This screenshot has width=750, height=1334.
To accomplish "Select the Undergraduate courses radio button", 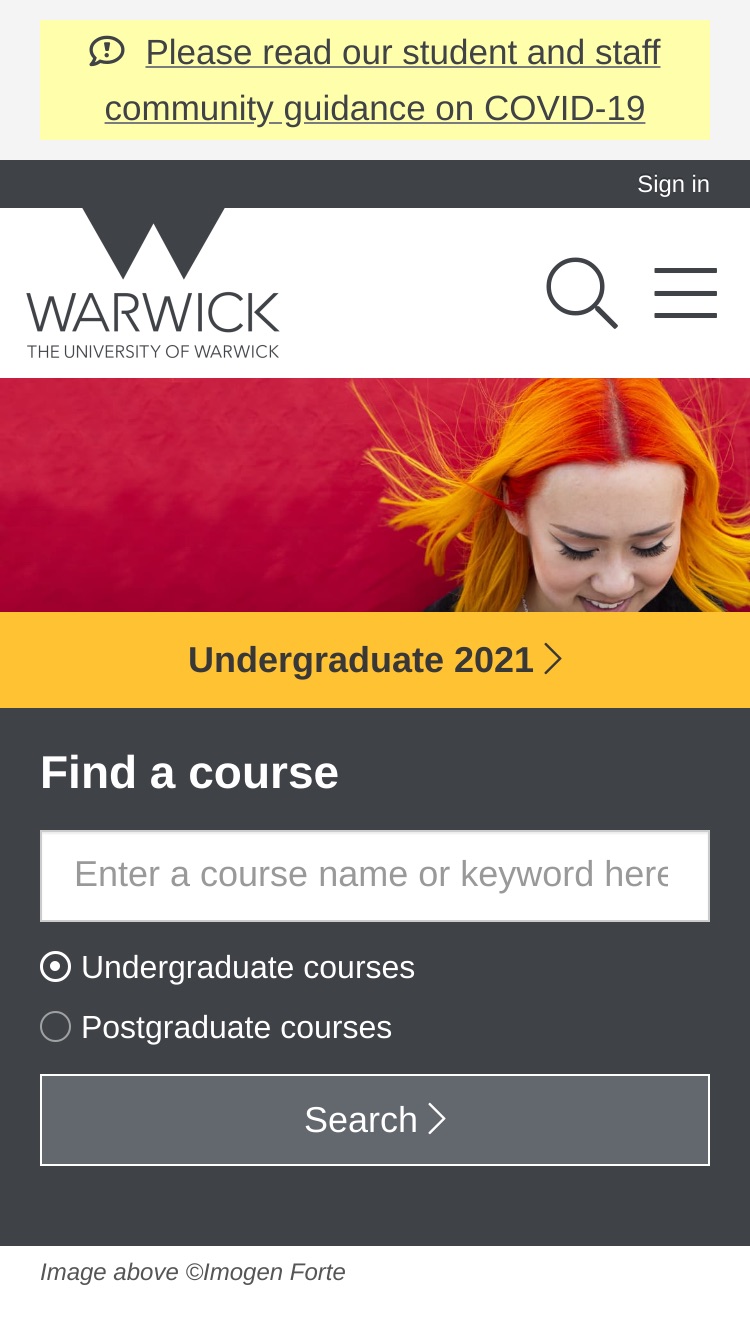I will pyautogui.click(x=55, y=967).
